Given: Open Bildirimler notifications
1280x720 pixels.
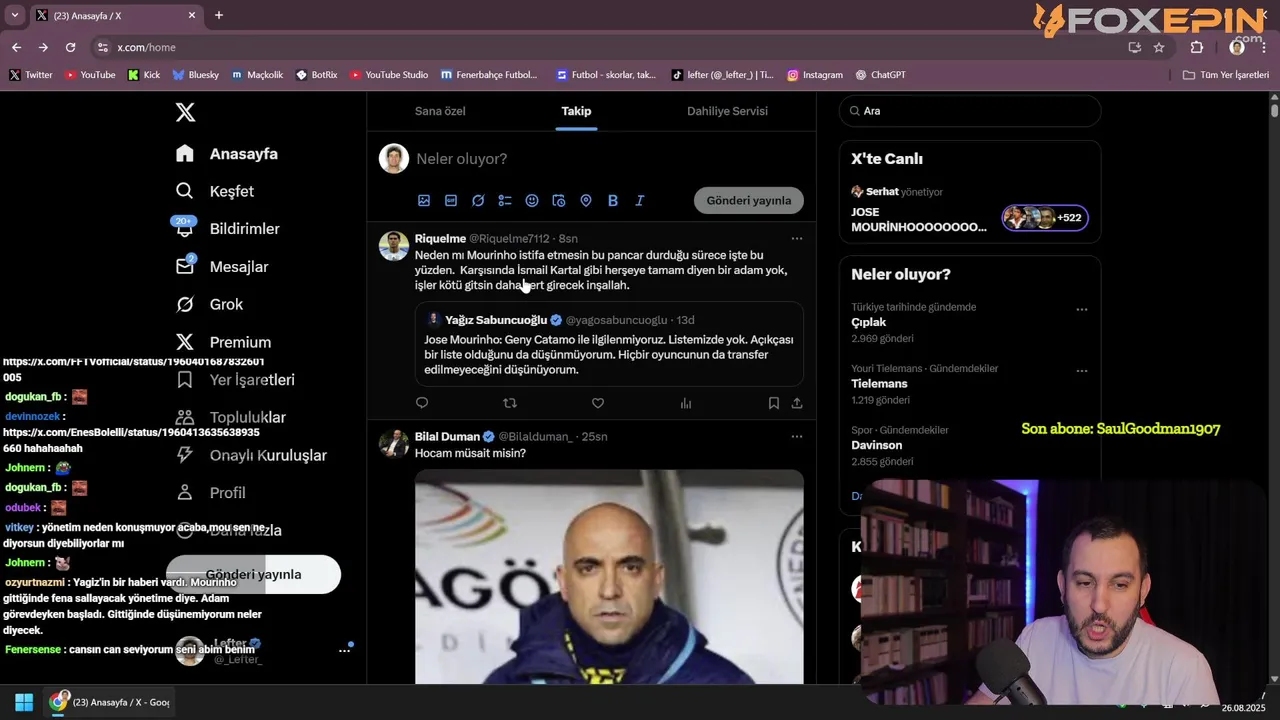Looking at the screenshot, I should [x=227, y=229].
